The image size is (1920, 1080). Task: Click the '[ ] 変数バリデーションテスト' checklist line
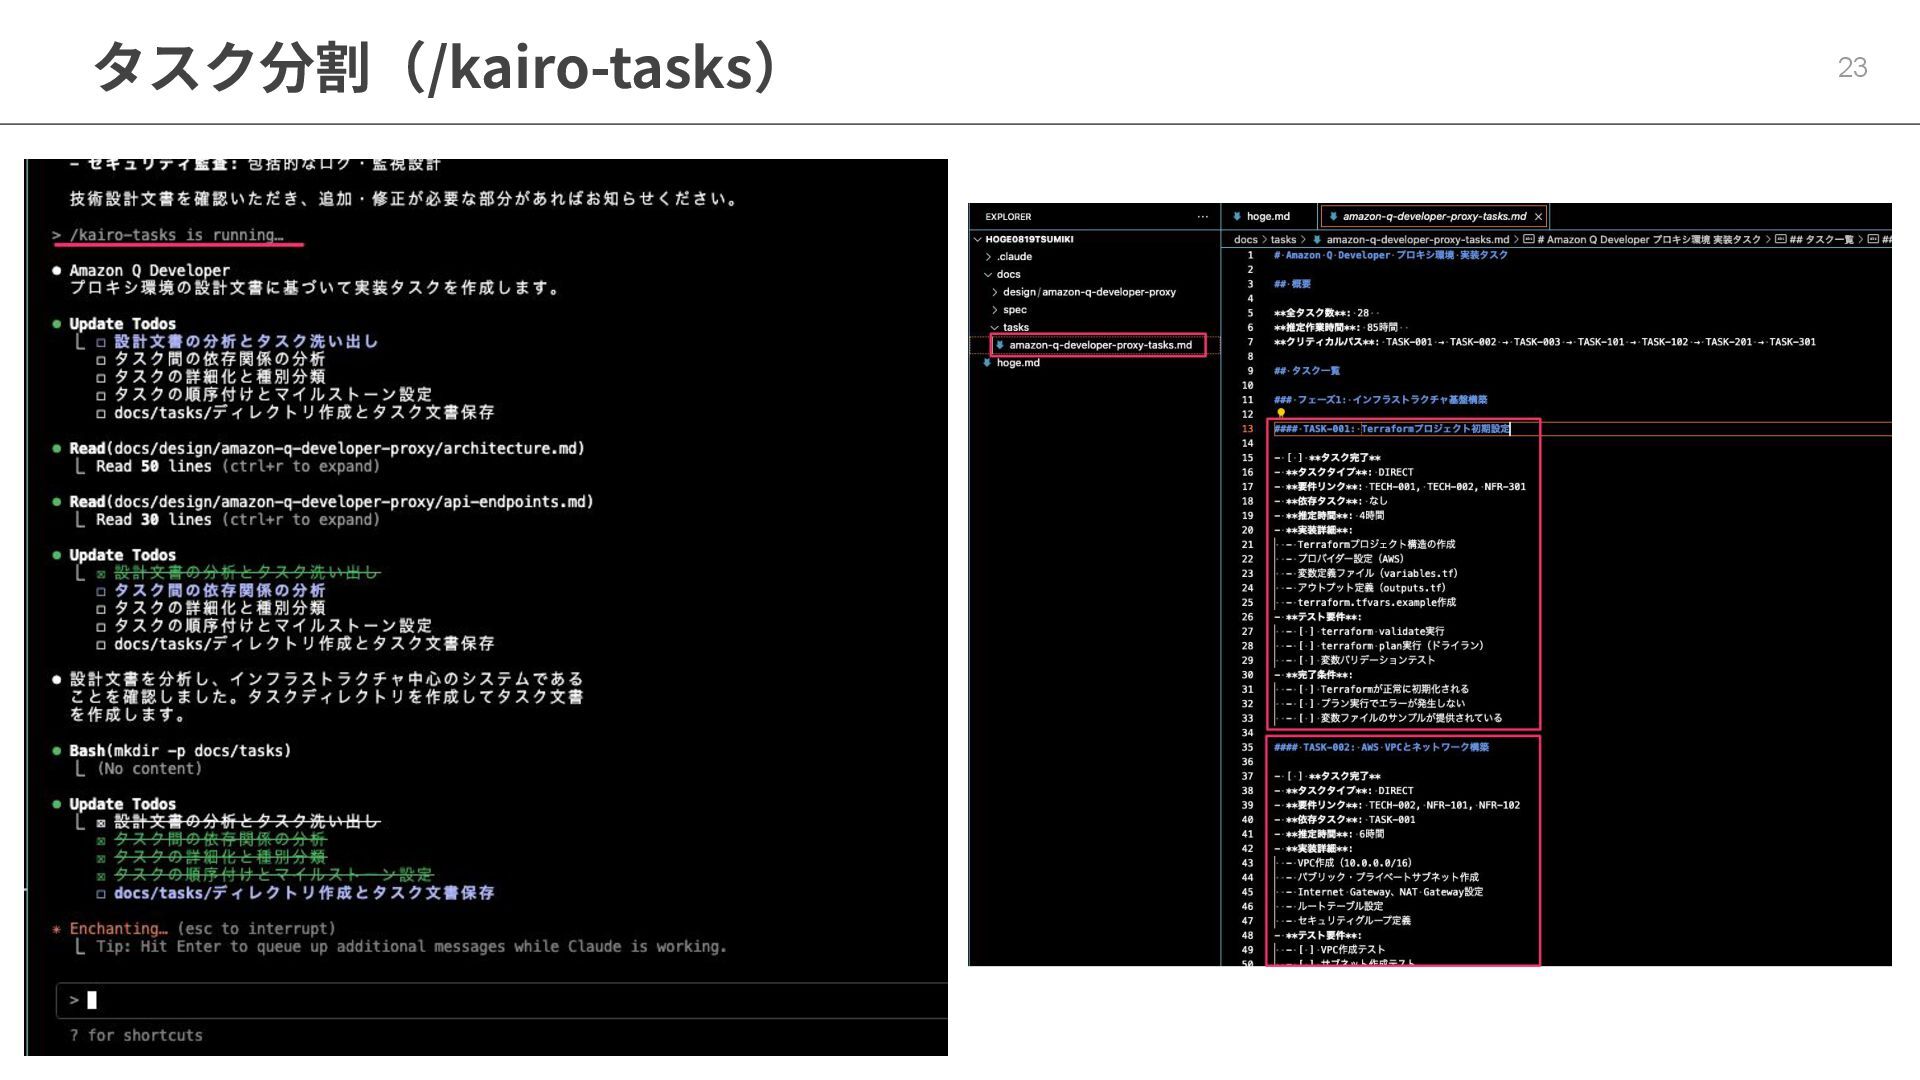[1361, 660]
